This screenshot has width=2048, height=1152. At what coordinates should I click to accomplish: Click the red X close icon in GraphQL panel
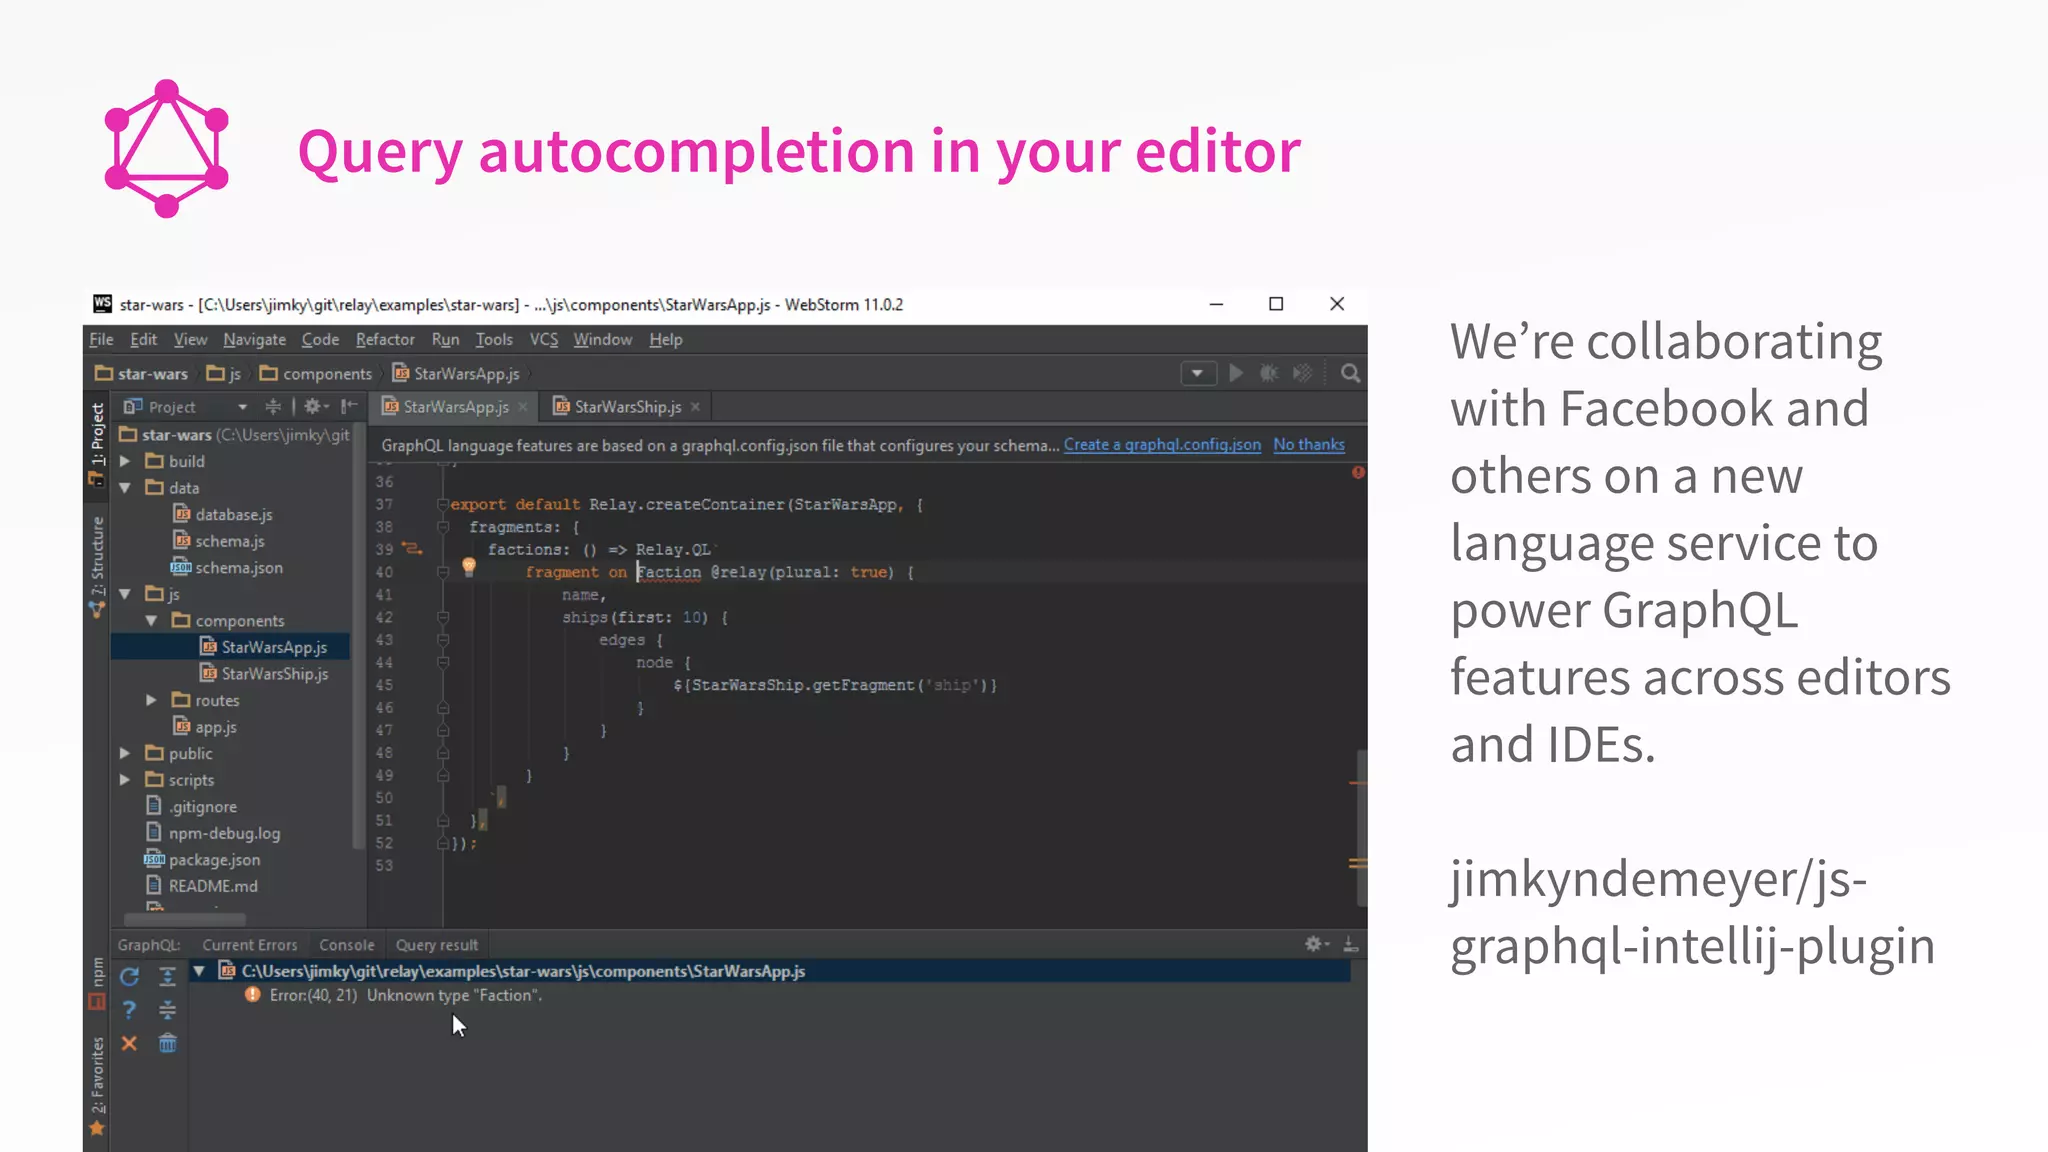point(129,1044)
